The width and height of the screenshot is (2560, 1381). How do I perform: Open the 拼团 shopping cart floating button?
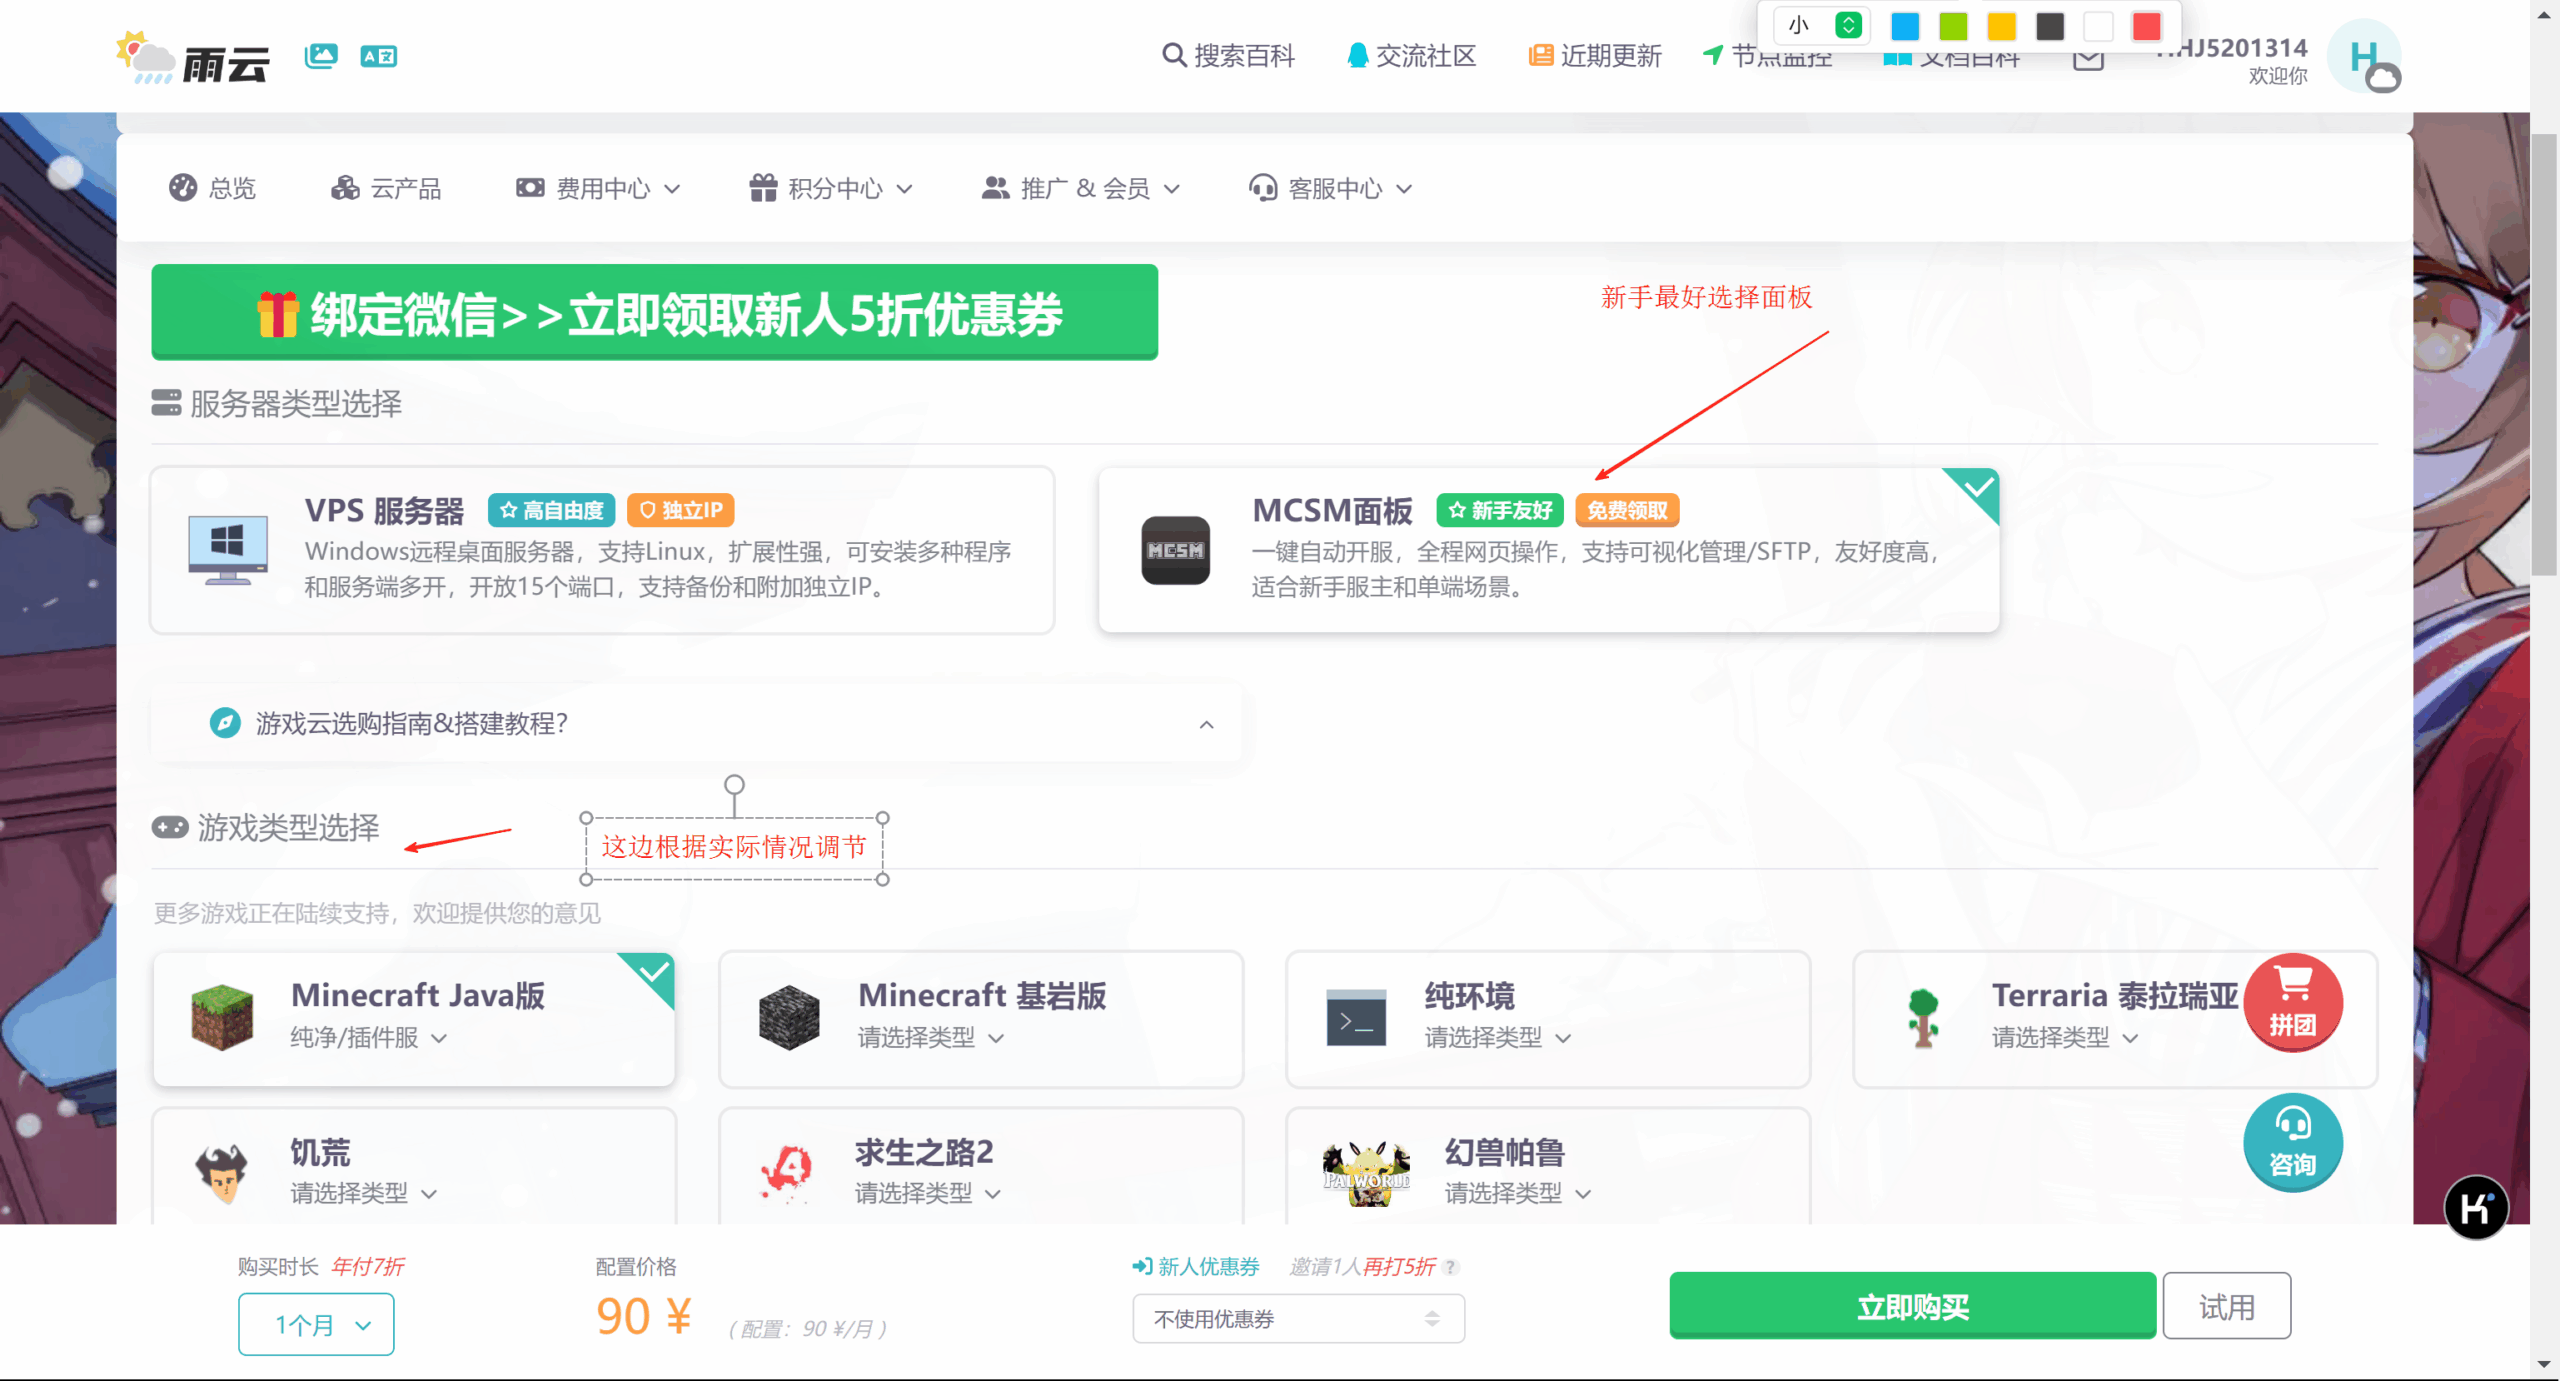pos(2293,1003)
